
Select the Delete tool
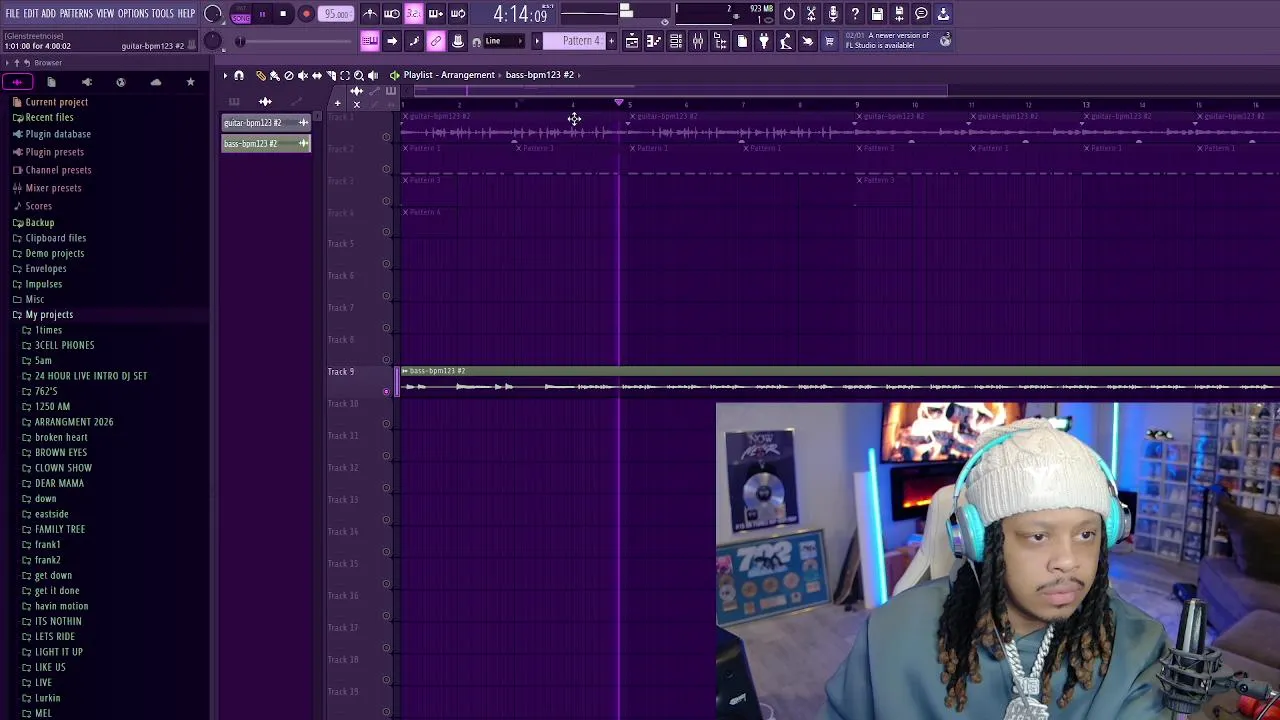(x=289, y=75)
